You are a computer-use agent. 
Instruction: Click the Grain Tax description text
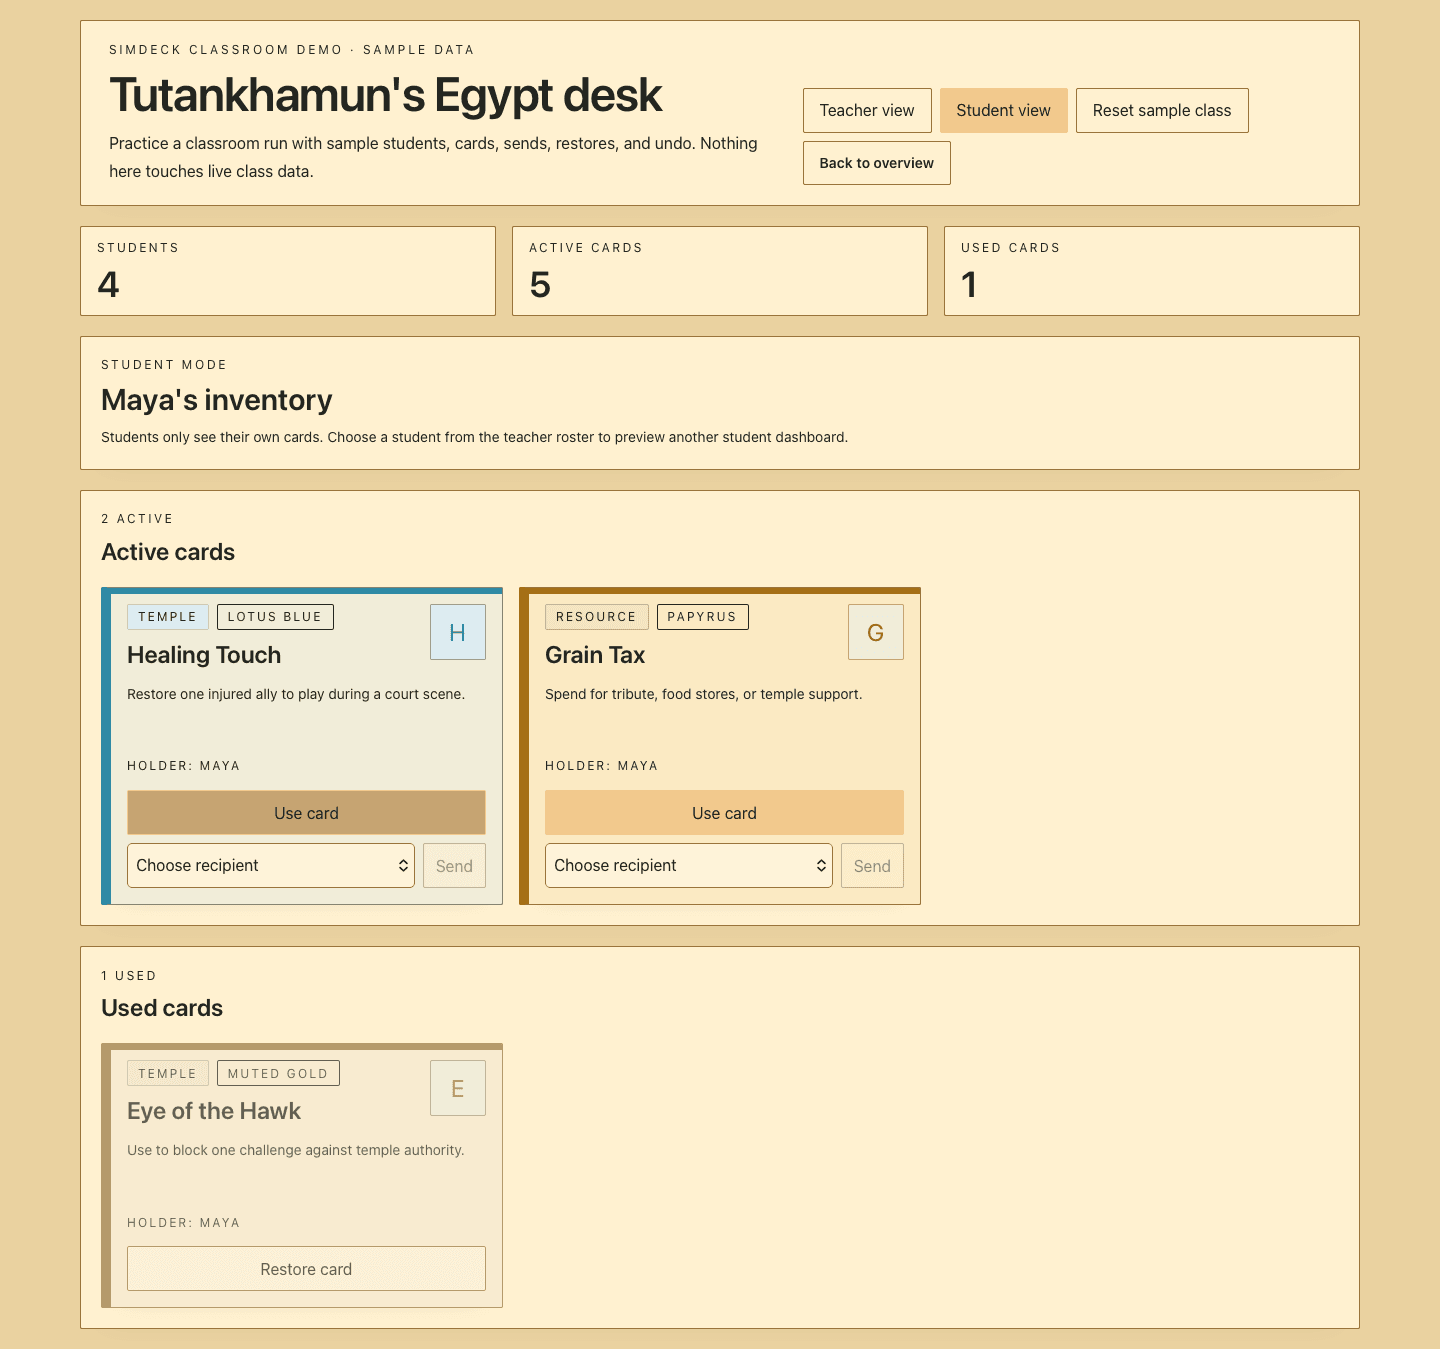coord(704,694)
